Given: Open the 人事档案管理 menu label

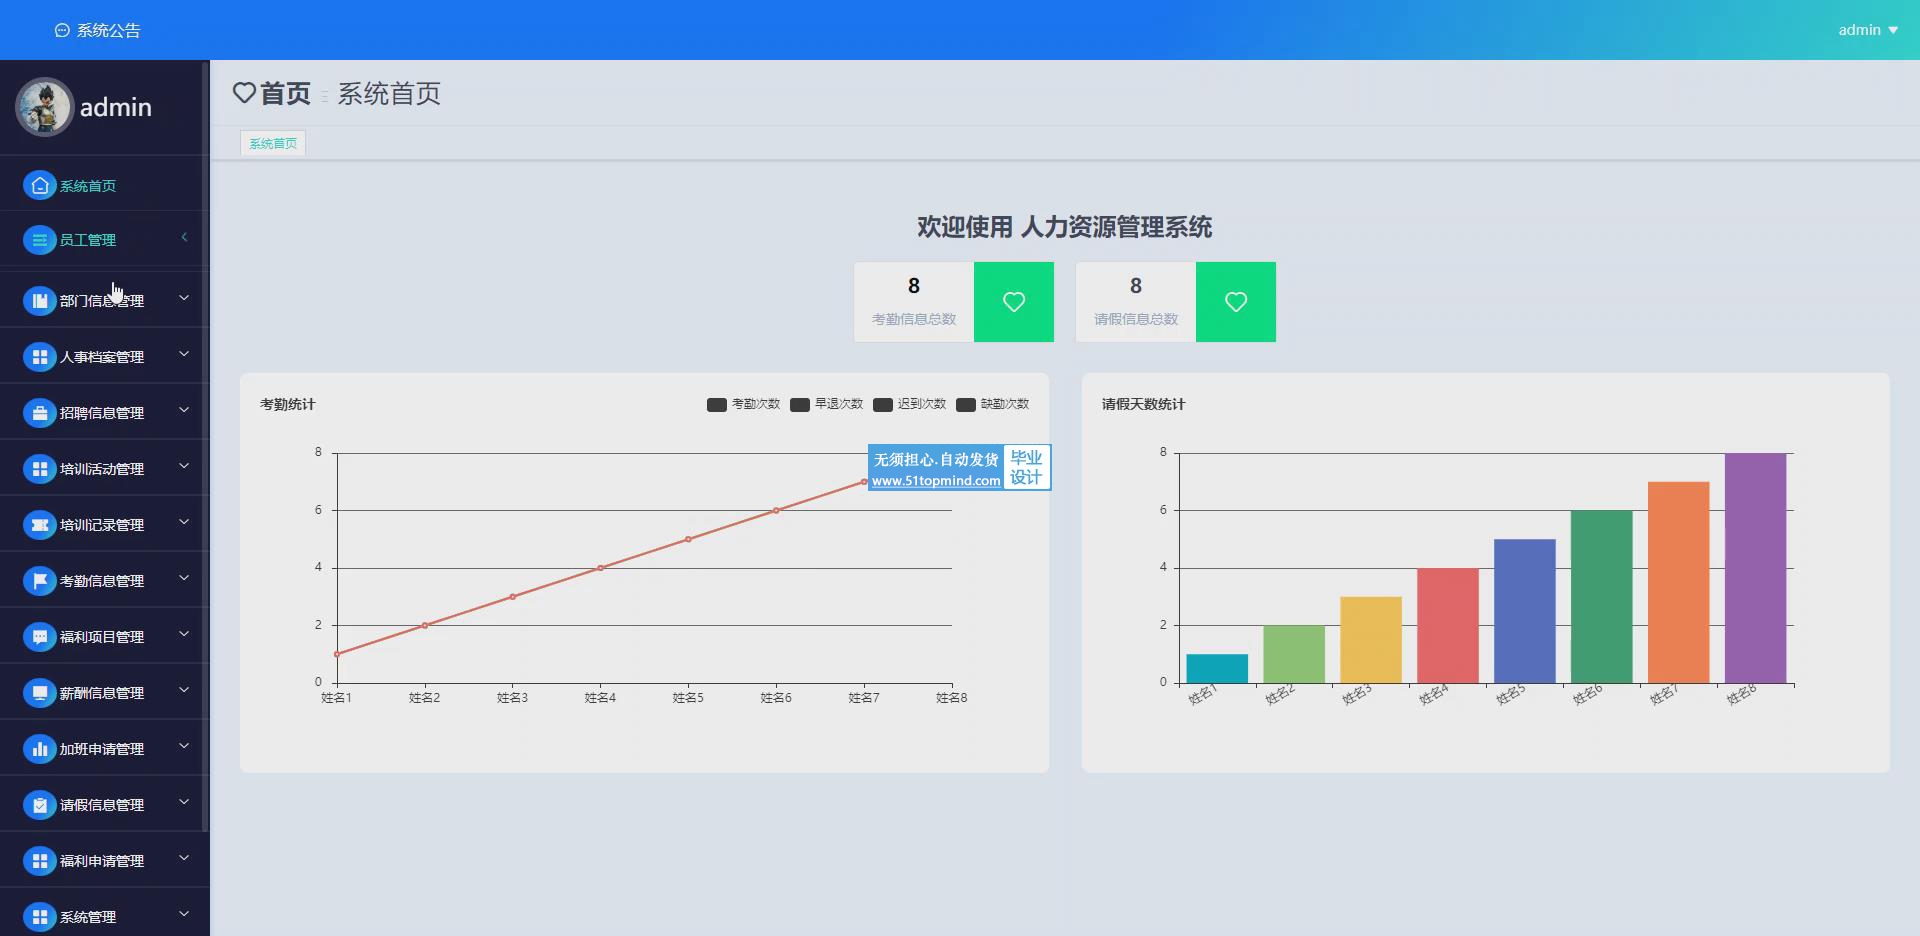Looking at the screenshot, I should tap(102, 357).
